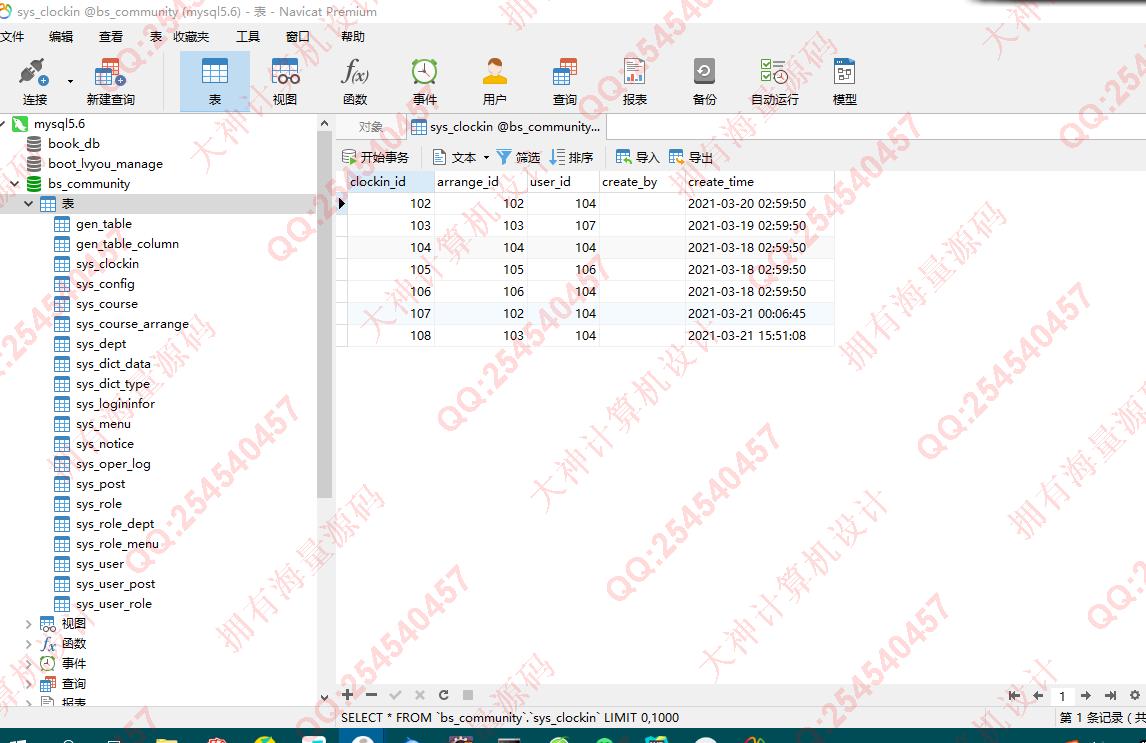Select the cell with 2021-03-21 15:51:08

click(759, 335)
